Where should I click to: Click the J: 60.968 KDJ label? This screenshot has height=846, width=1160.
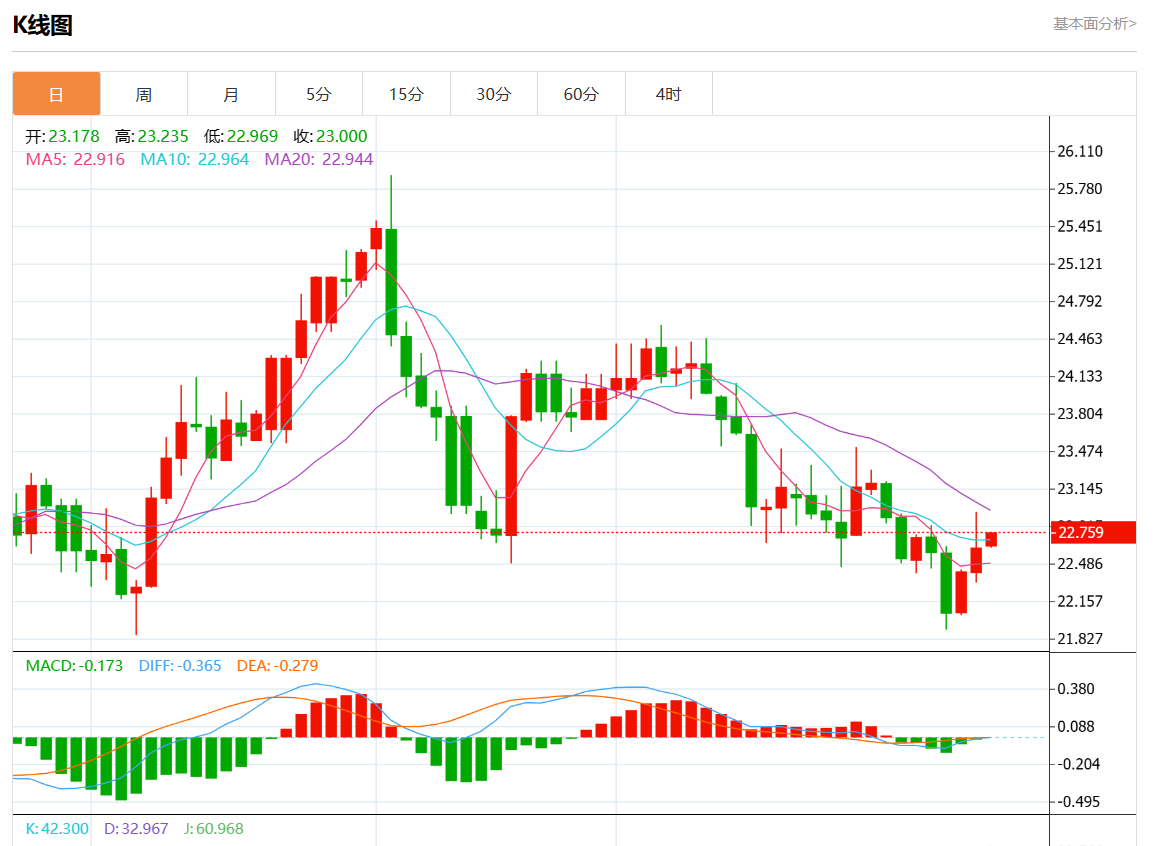pyautogui.click(x=213, y=829)
